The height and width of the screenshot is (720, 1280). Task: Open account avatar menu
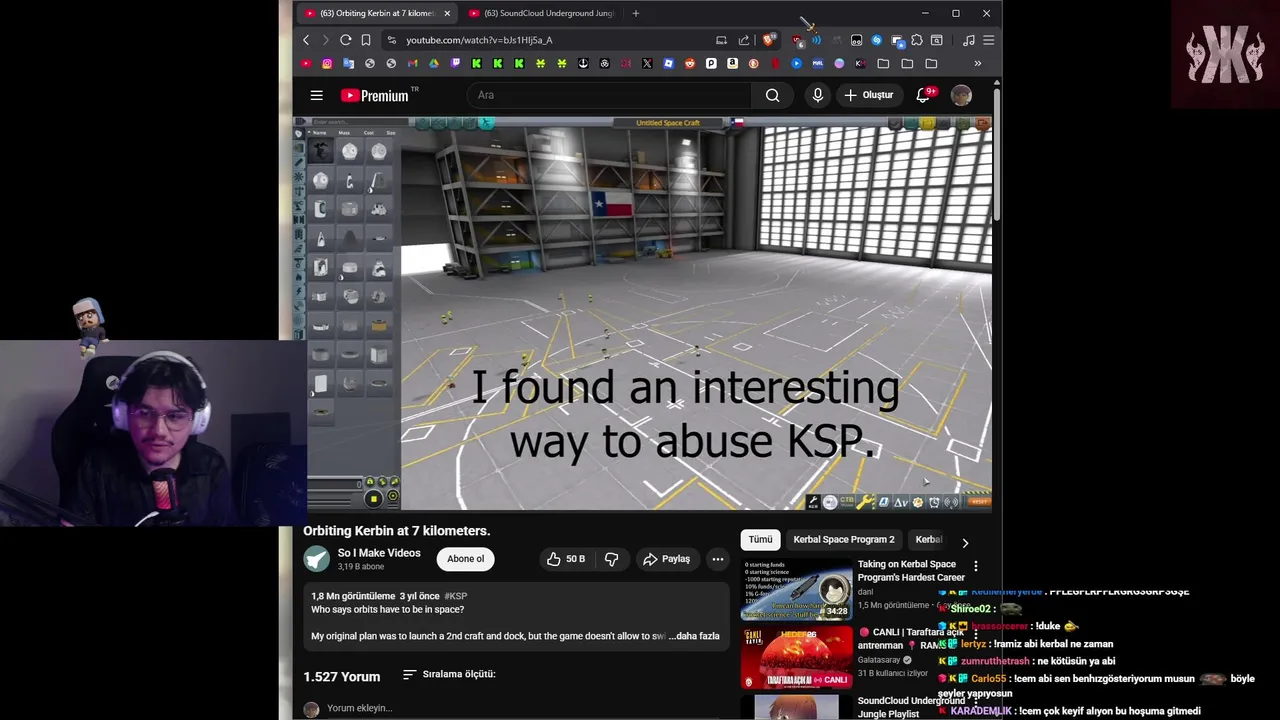tap(961, 95)
